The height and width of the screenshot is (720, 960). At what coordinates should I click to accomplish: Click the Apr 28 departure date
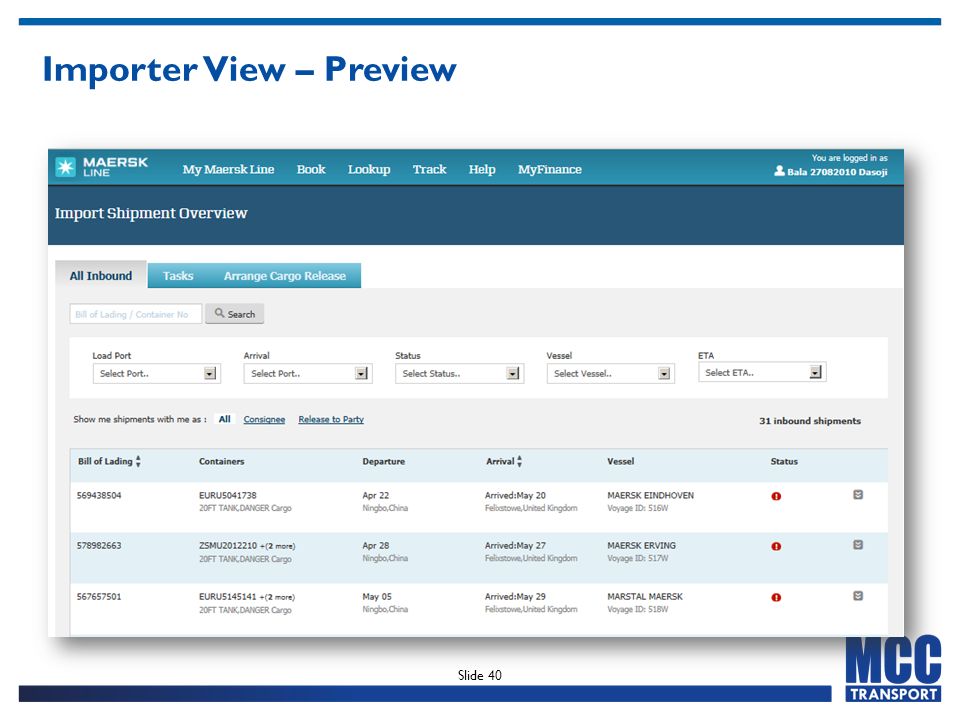[x=376, y=546]
